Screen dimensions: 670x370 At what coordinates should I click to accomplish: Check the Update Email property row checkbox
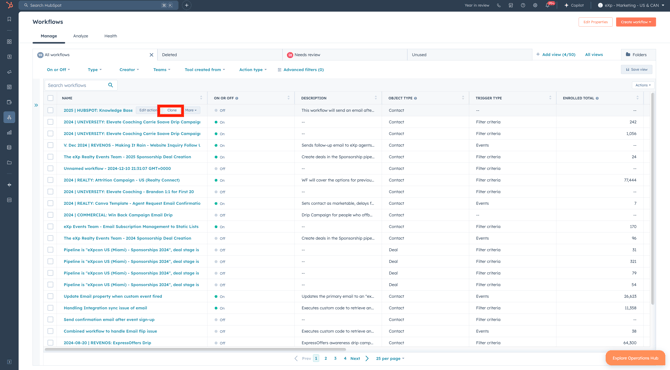point(50,296)
